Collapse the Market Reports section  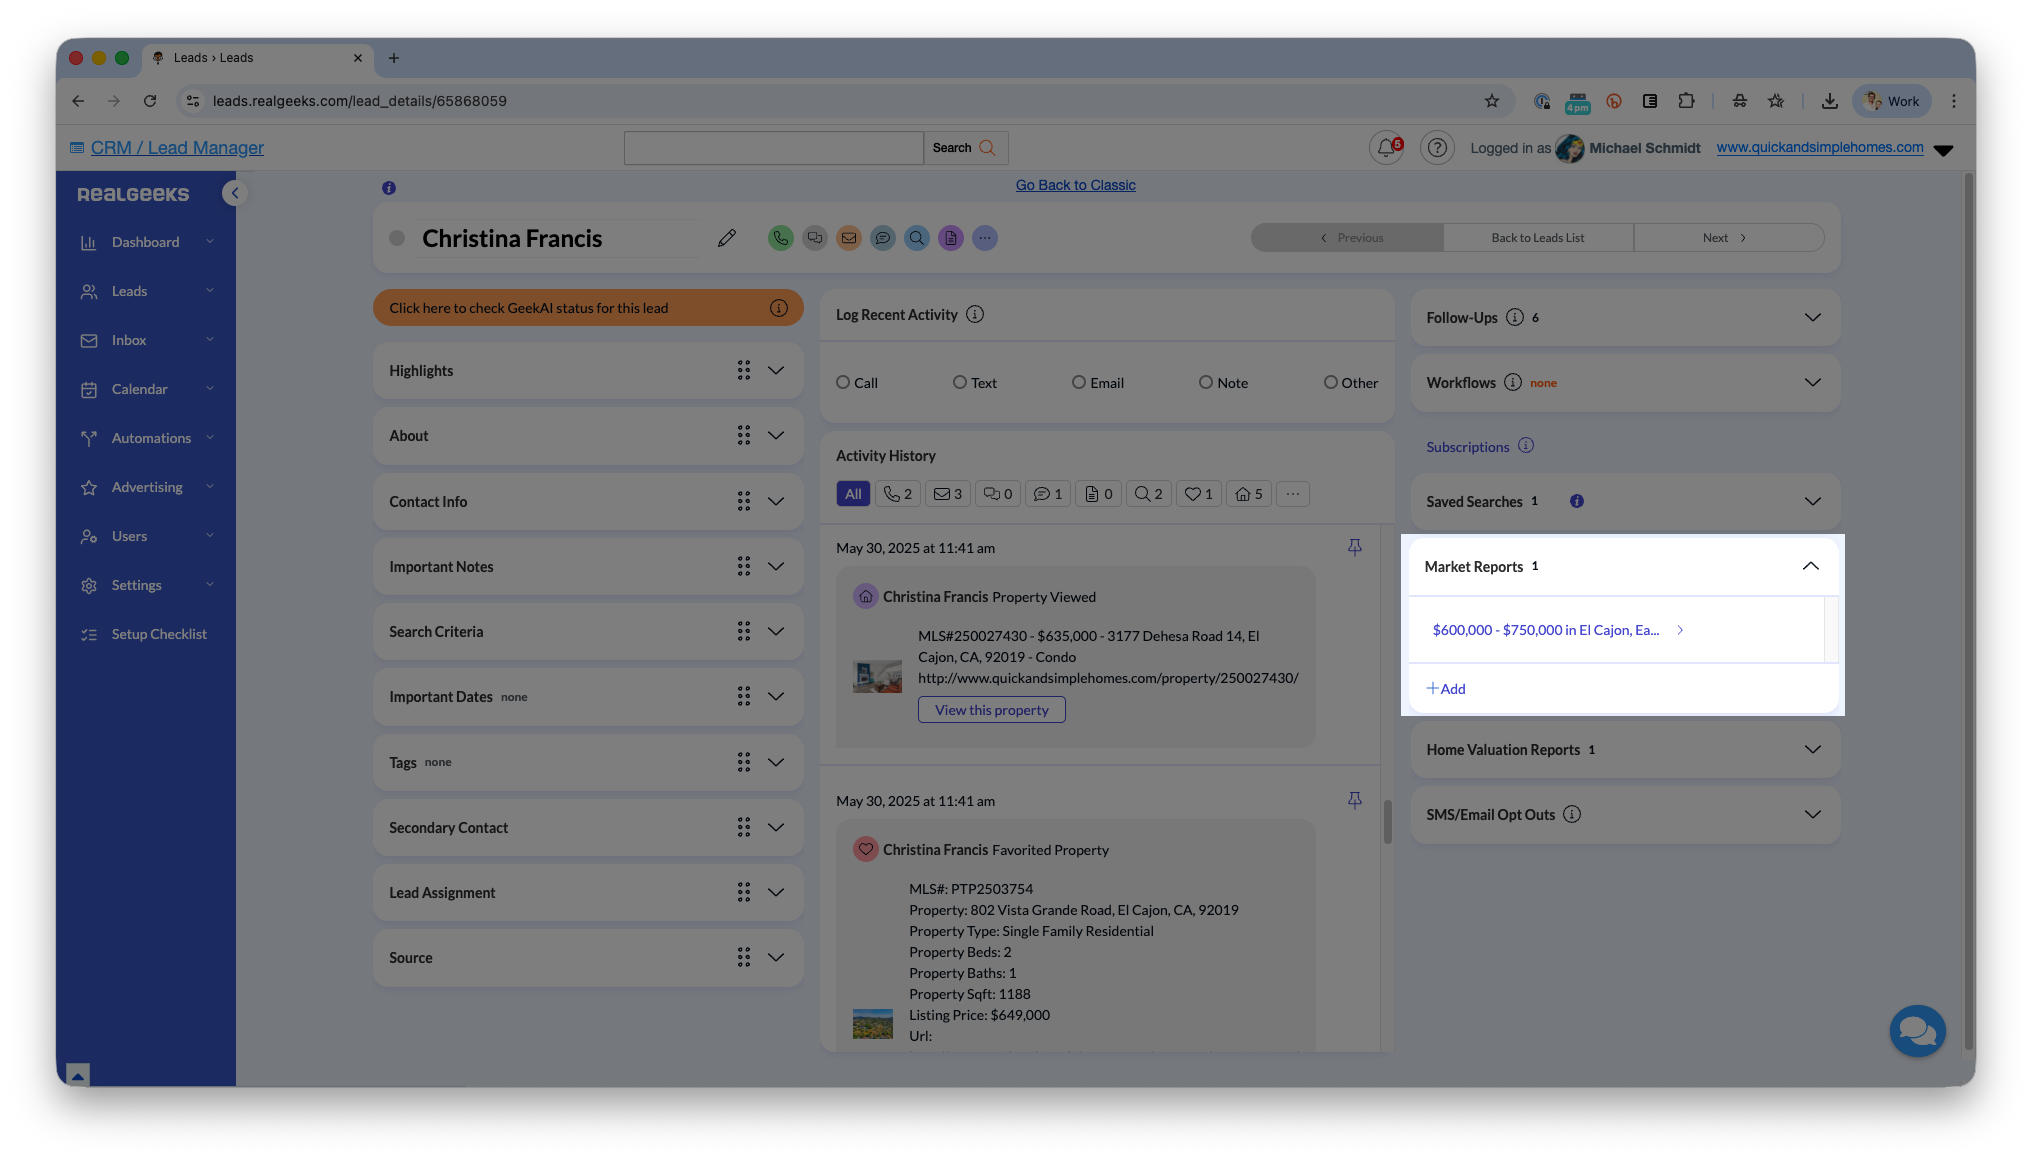(1810, 566)
